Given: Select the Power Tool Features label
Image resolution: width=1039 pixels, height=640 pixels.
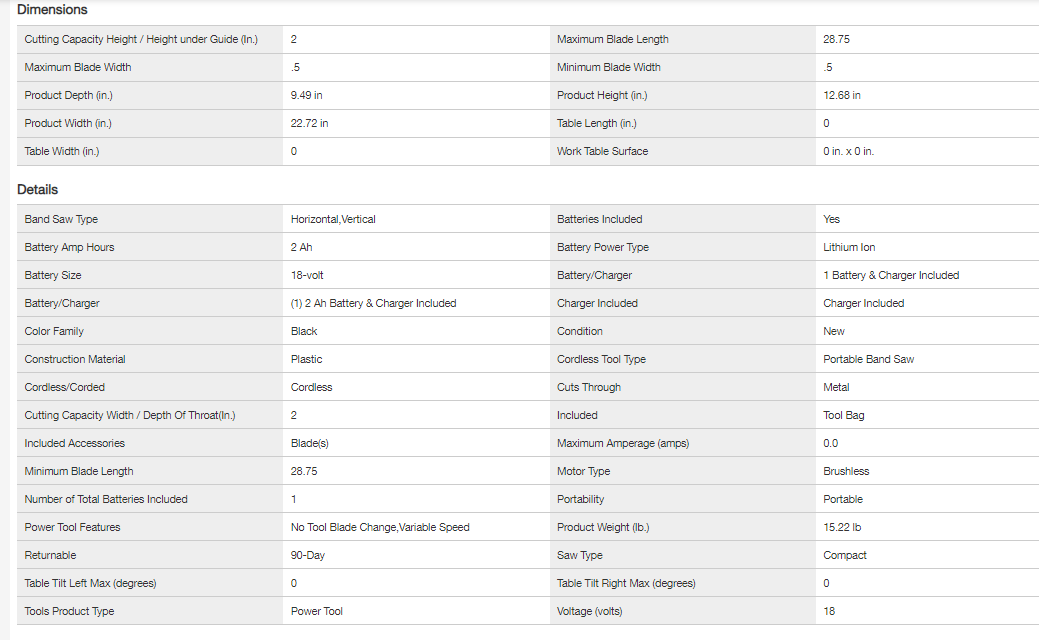Looking at the screenshot, I should point(72,527).
